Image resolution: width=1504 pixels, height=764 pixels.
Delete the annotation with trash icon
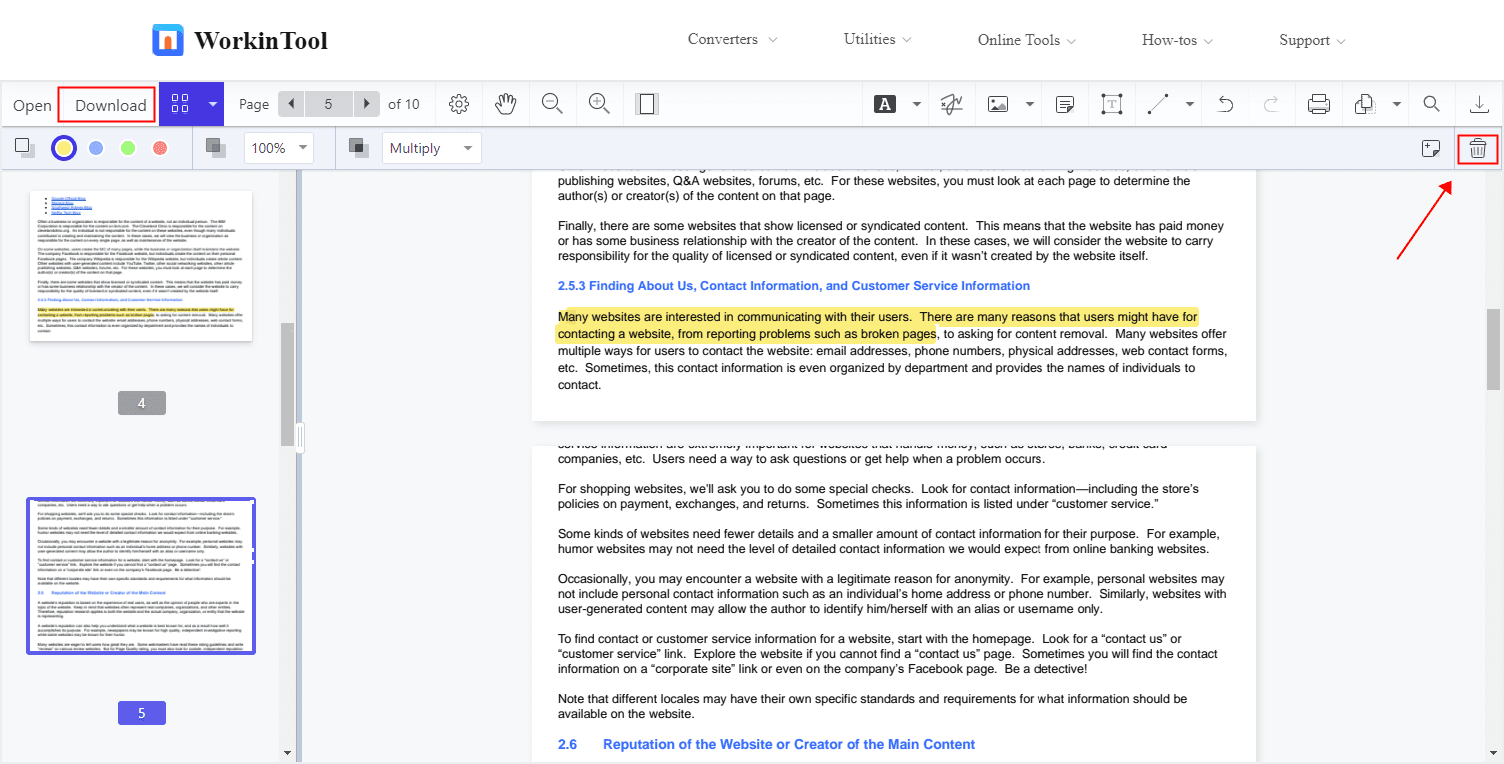(1478, 149)
